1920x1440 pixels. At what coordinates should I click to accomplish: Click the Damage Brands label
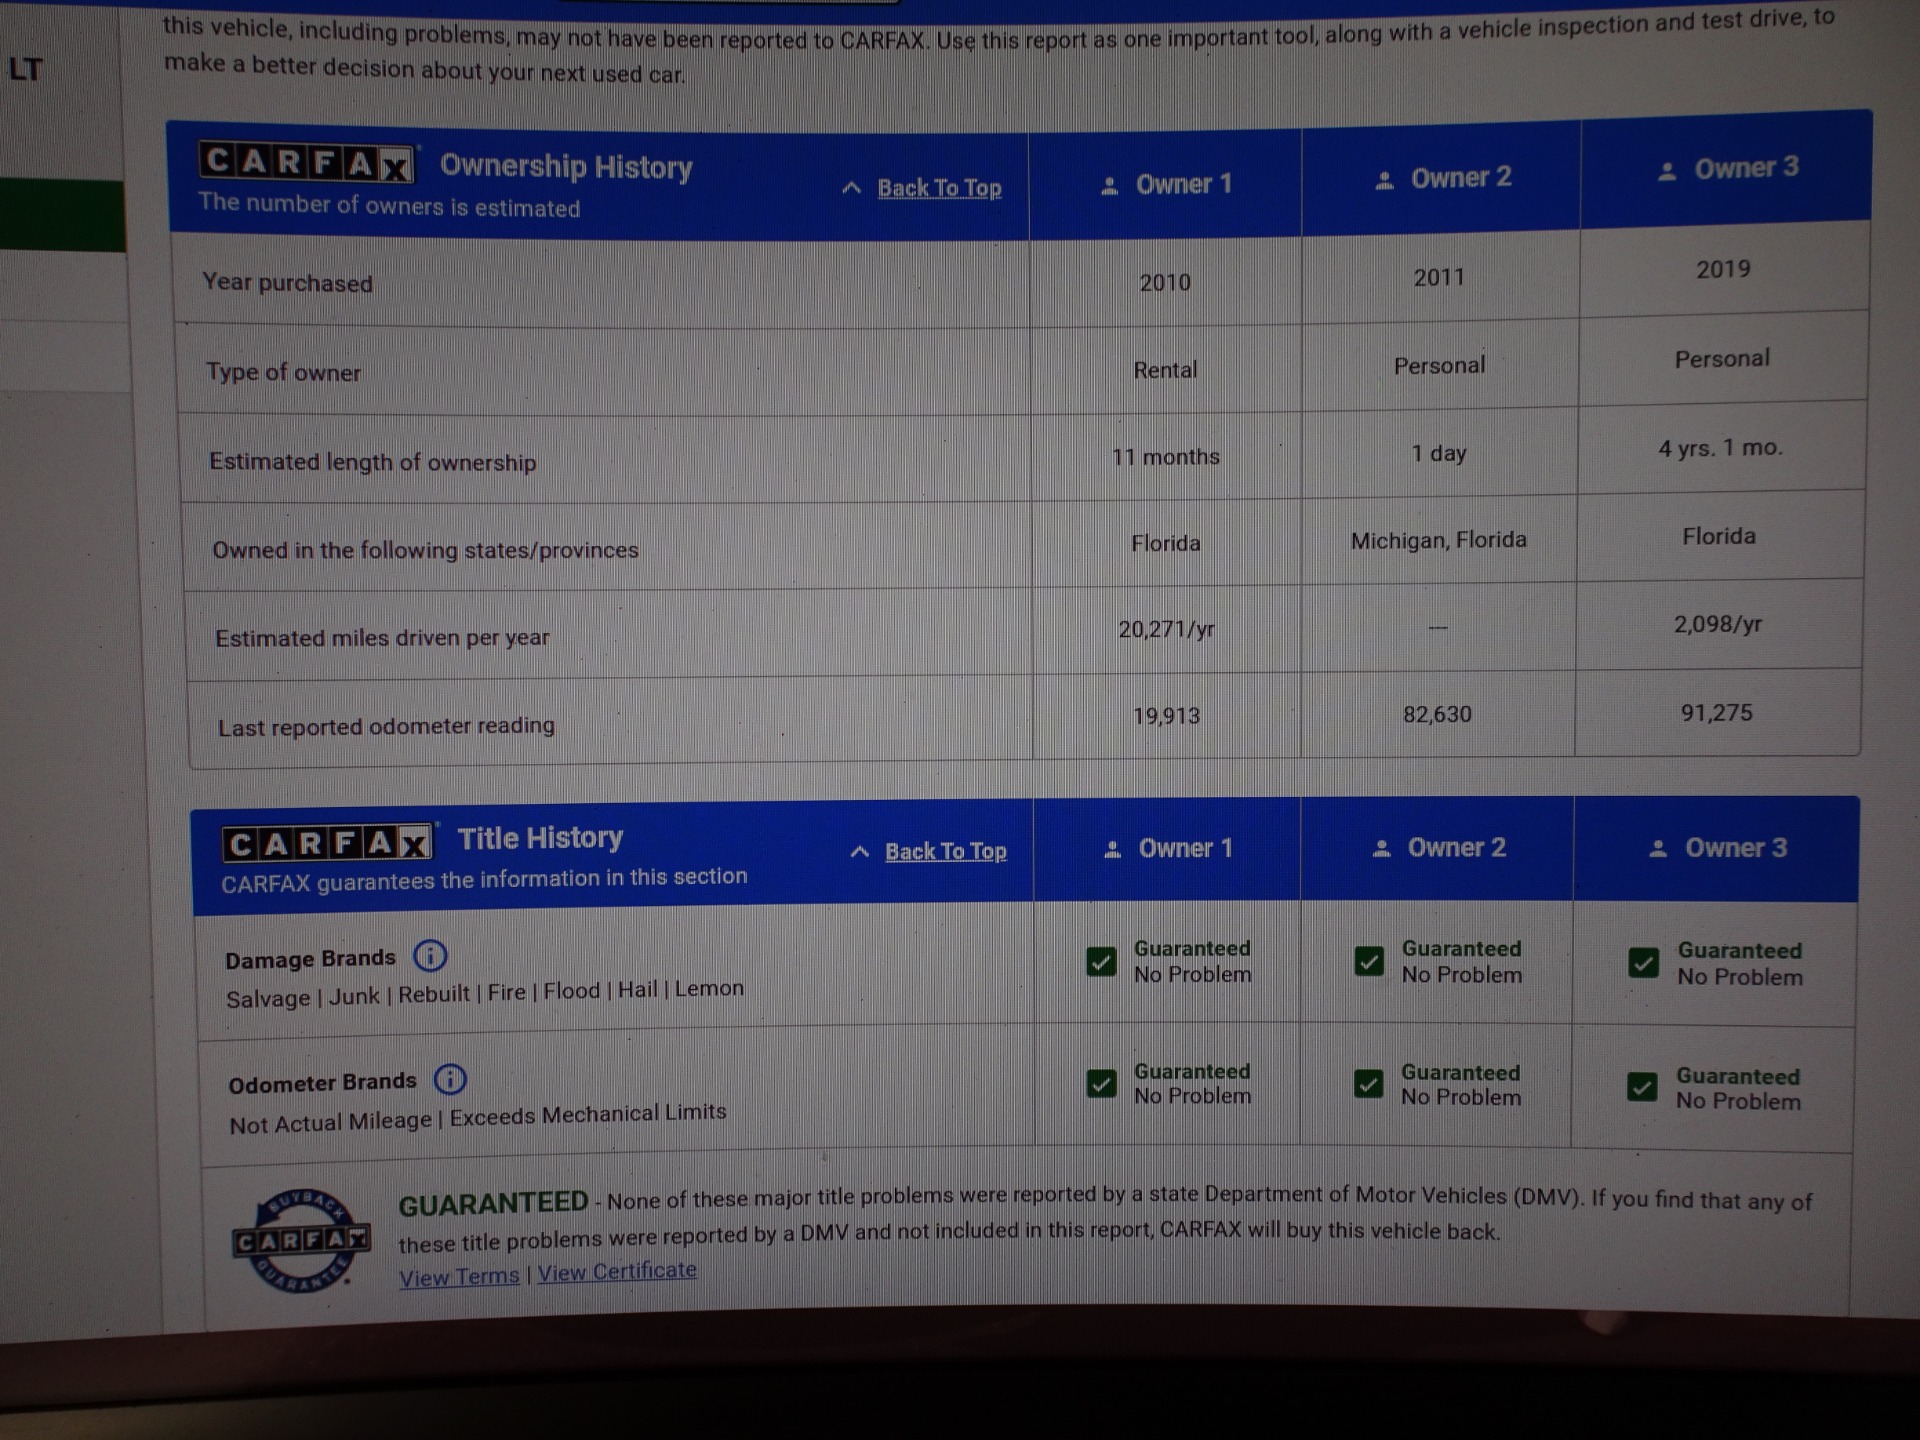click(310, 959)
